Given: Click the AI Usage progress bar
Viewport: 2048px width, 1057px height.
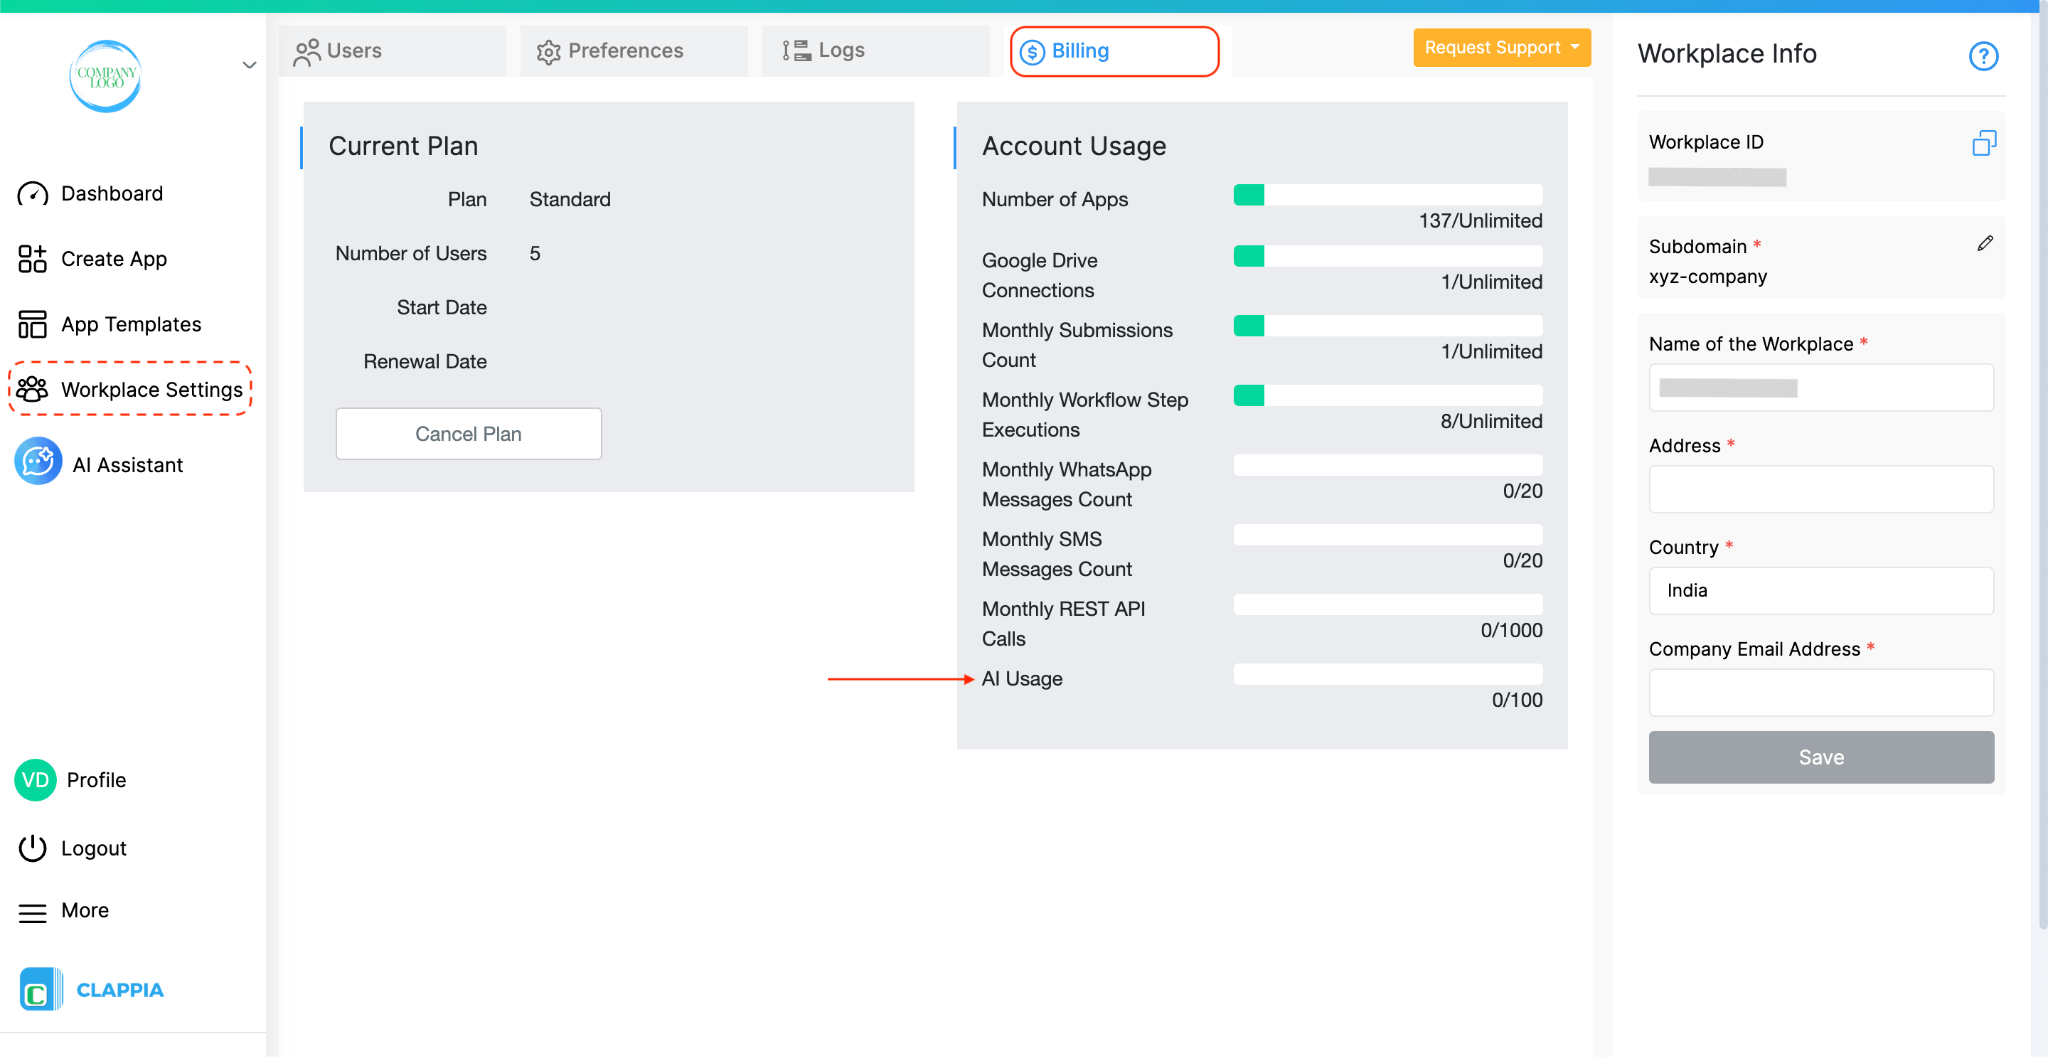Looking at the screenshot, I should click(1388, 673).
